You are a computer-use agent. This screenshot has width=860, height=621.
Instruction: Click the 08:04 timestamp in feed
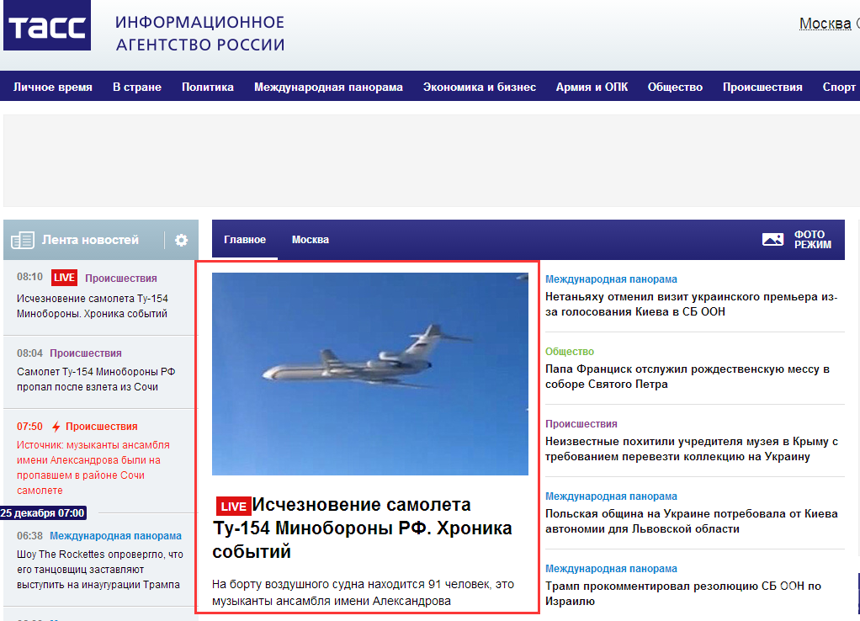[30, 353]
